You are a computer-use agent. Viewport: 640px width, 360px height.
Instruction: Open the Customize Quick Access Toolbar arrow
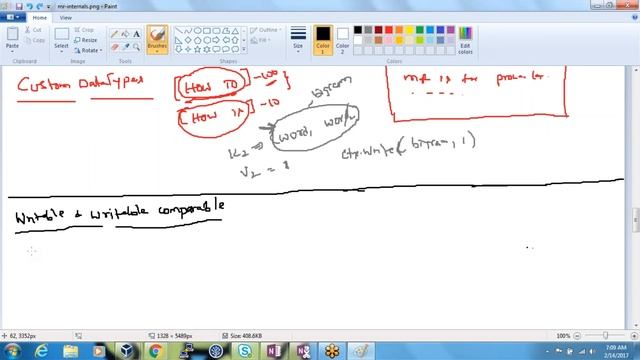(x=49, y=7)
